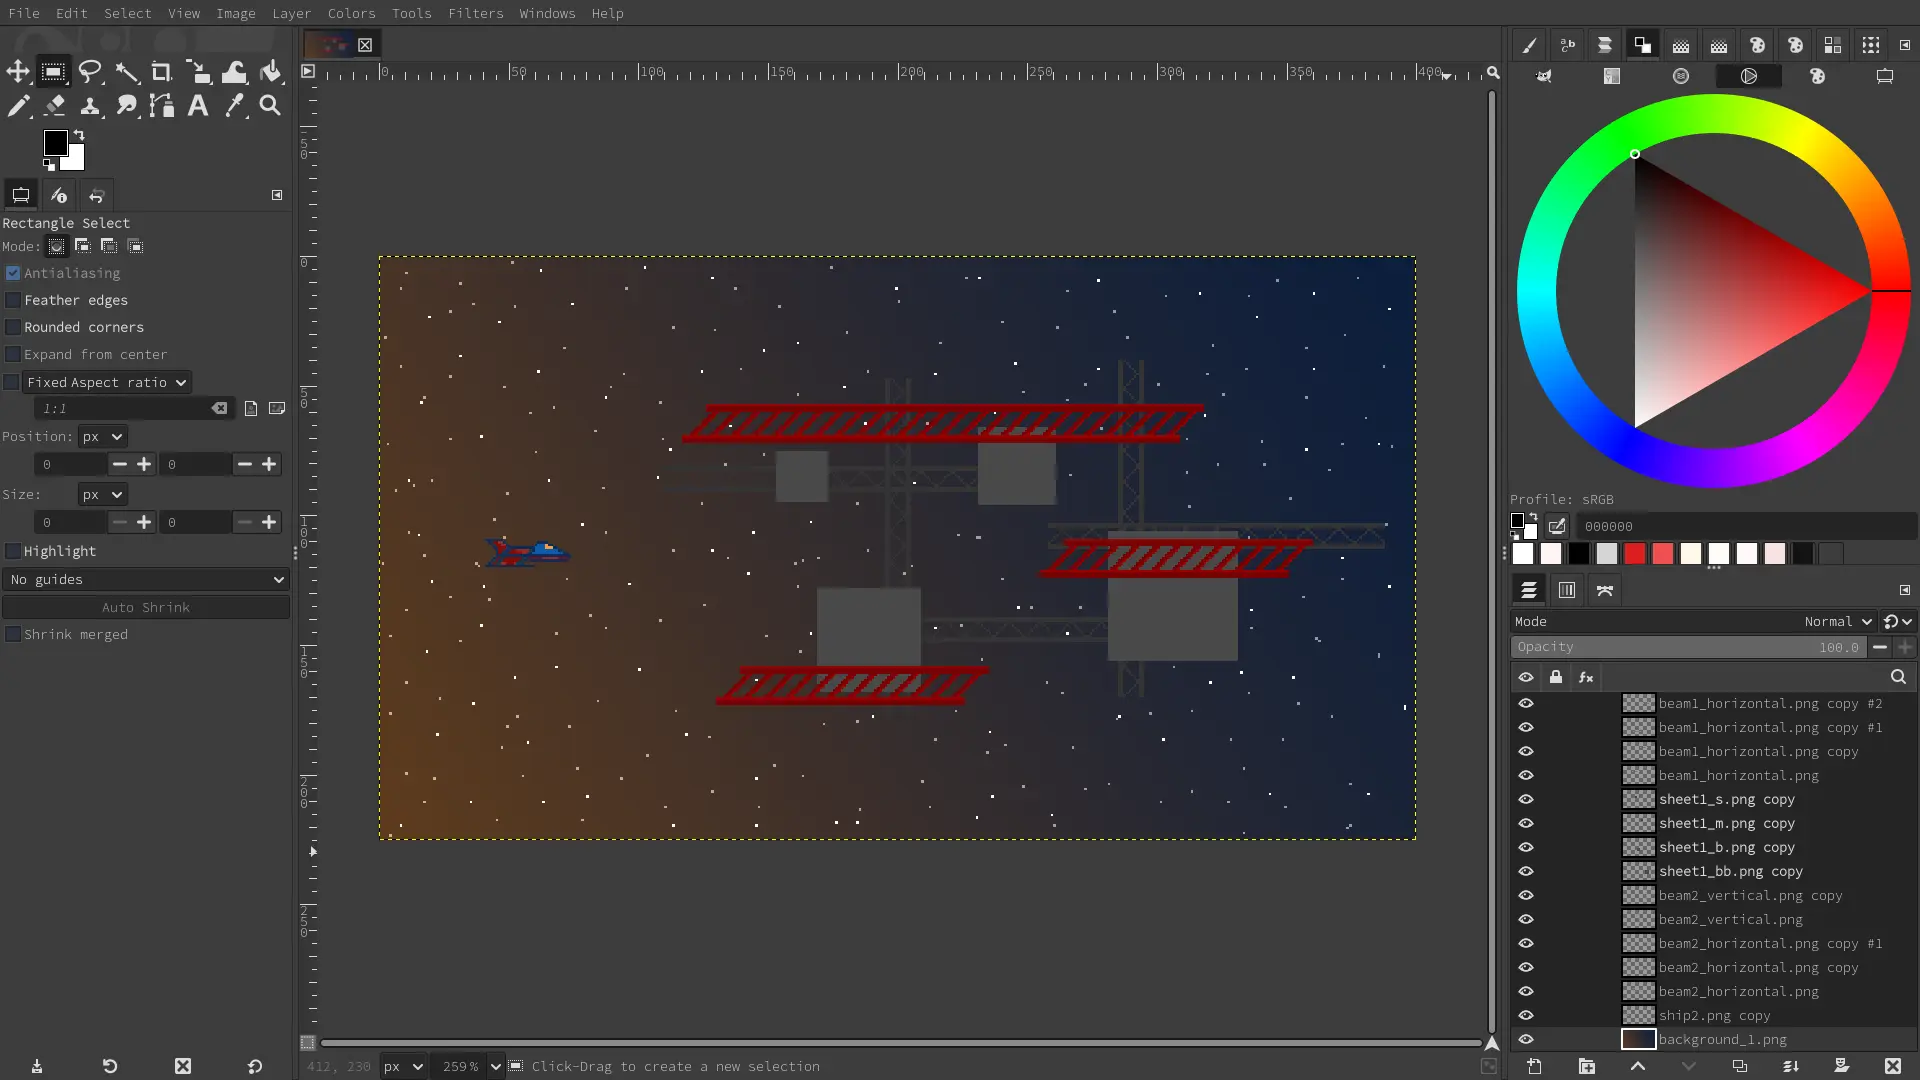Image resolution: width=1920 pixels, height=1080 pixels.
Task: Swap foreground and background colors
Action: (x=79, y=134)
